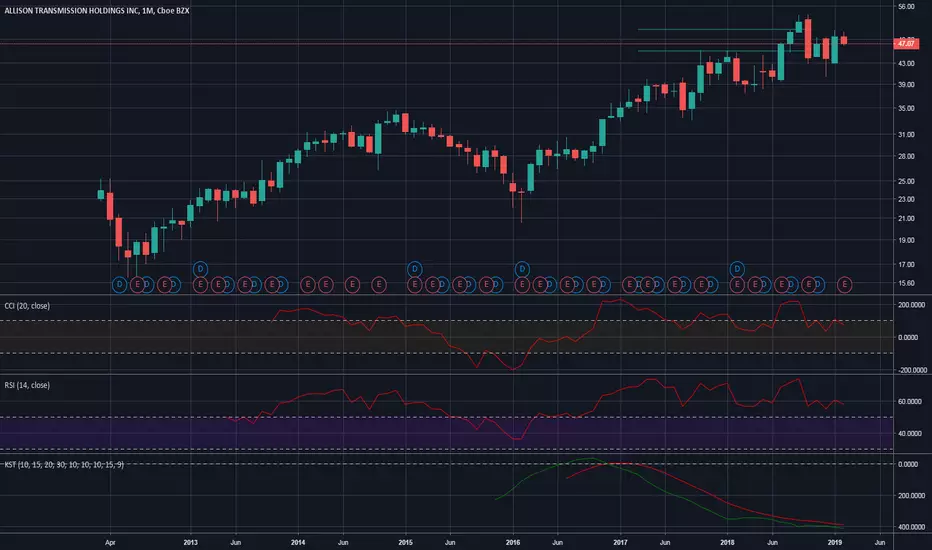Image resolution: width=932 pixels, height=550 pixels.
Task: Click the 28.00 price axis label
Action: (906, 156)
